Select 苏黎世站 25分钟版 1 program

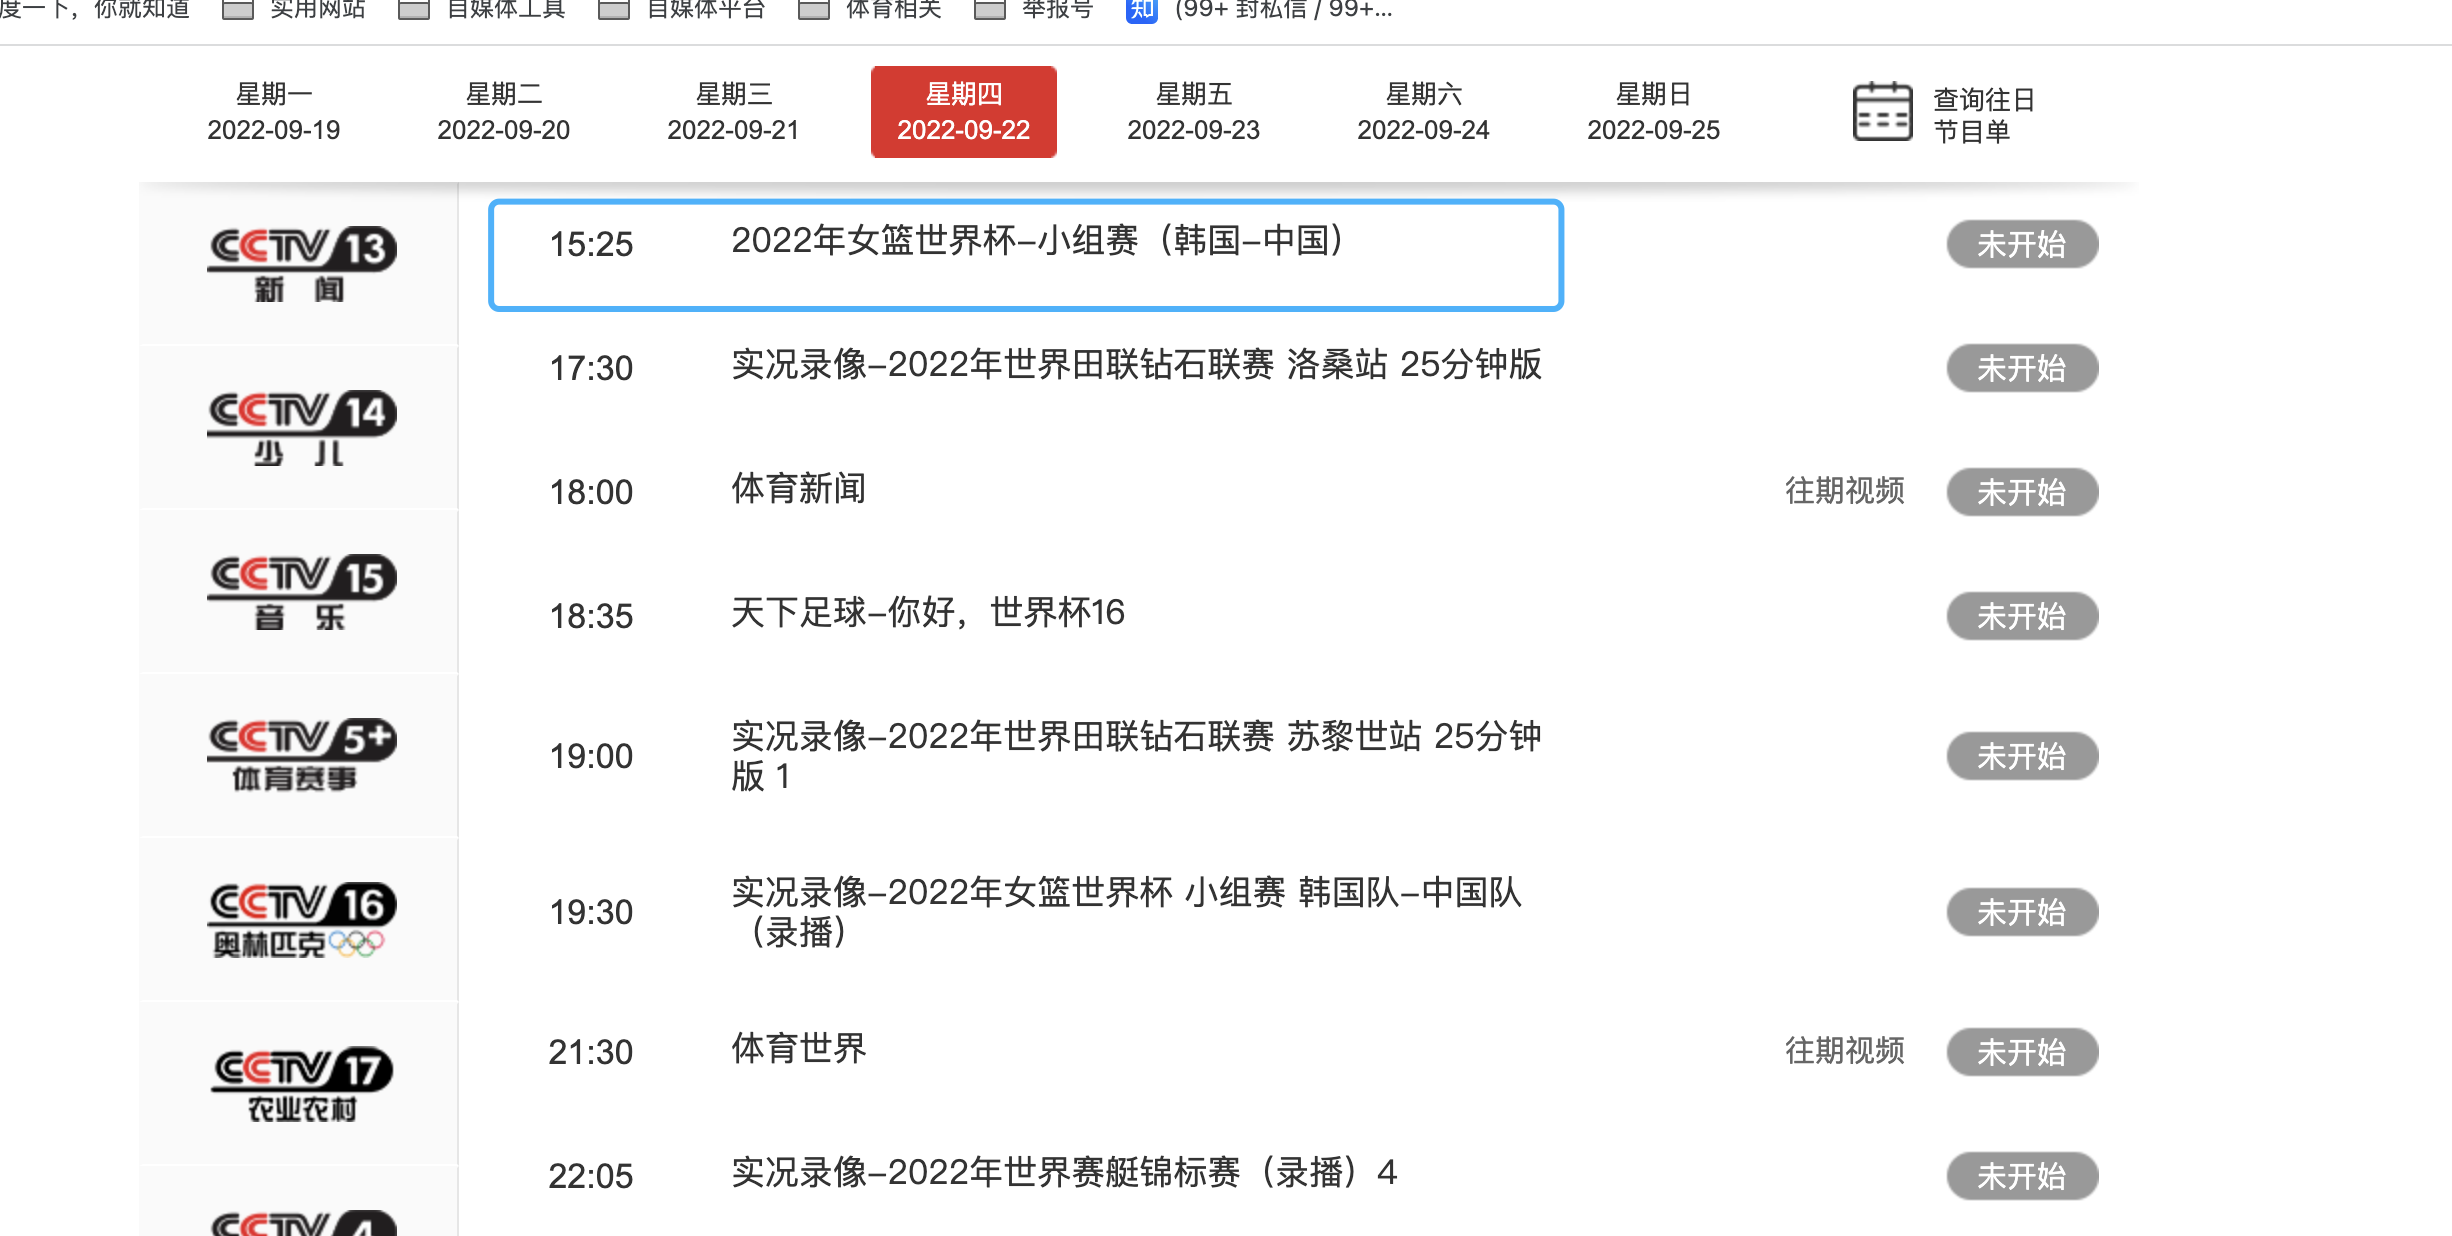[1137, 756]
